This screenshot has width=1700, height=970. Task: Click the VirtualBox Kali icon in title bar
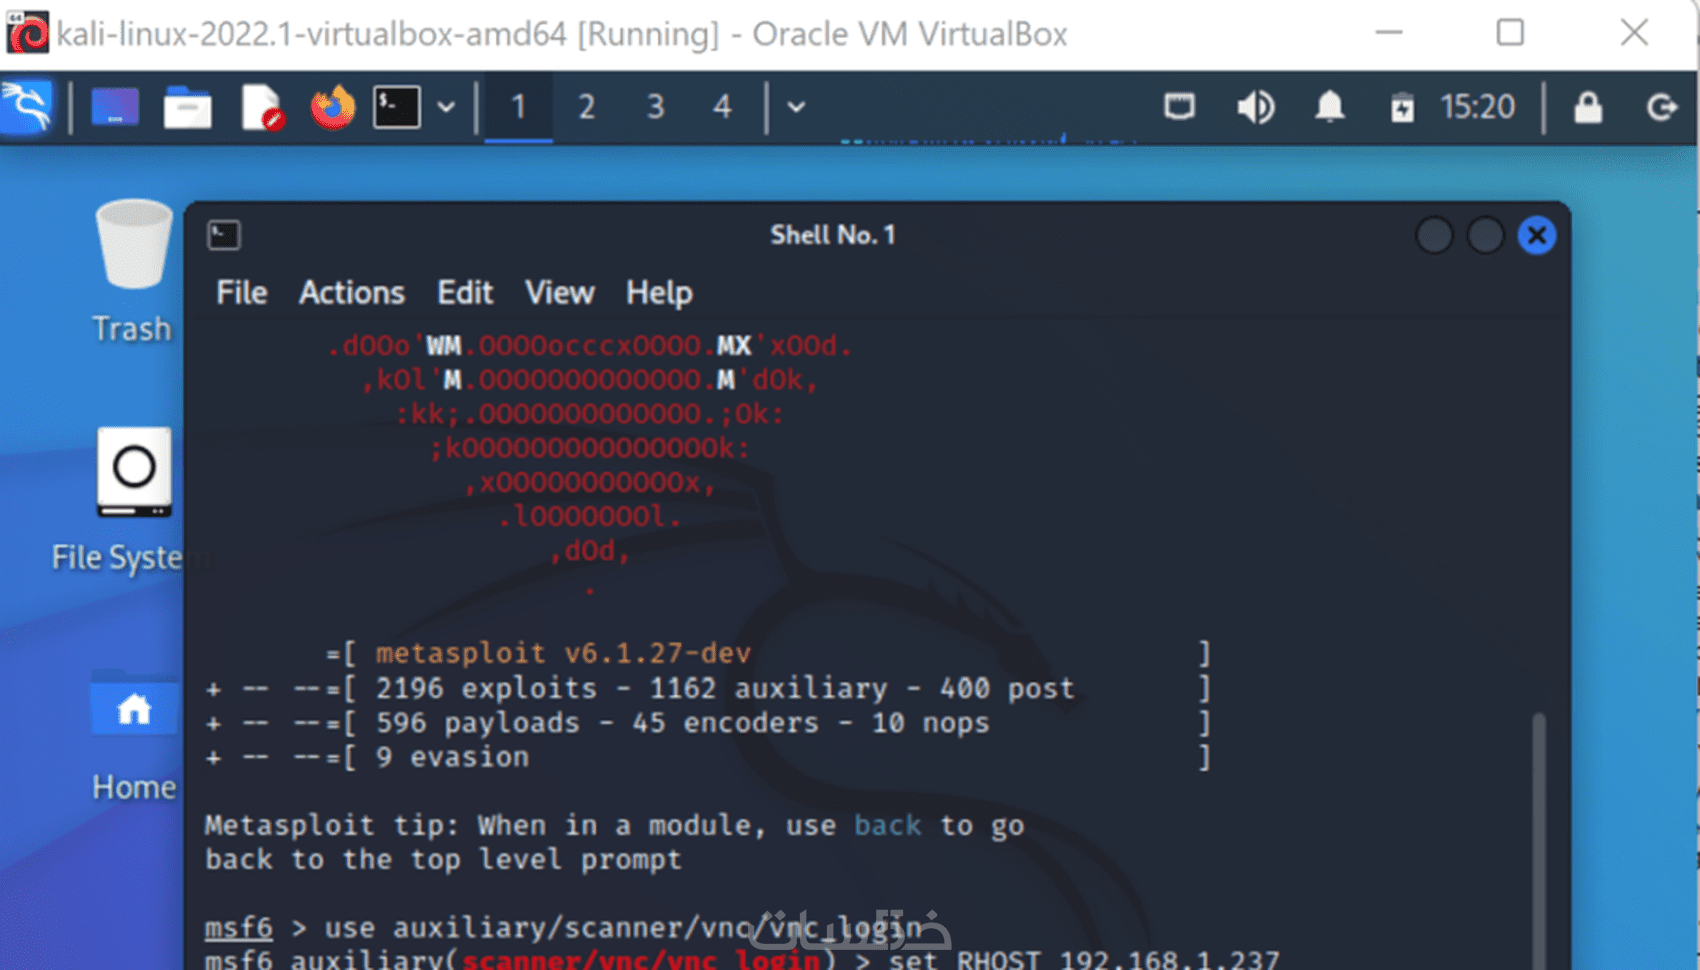[x=27, y=33]
